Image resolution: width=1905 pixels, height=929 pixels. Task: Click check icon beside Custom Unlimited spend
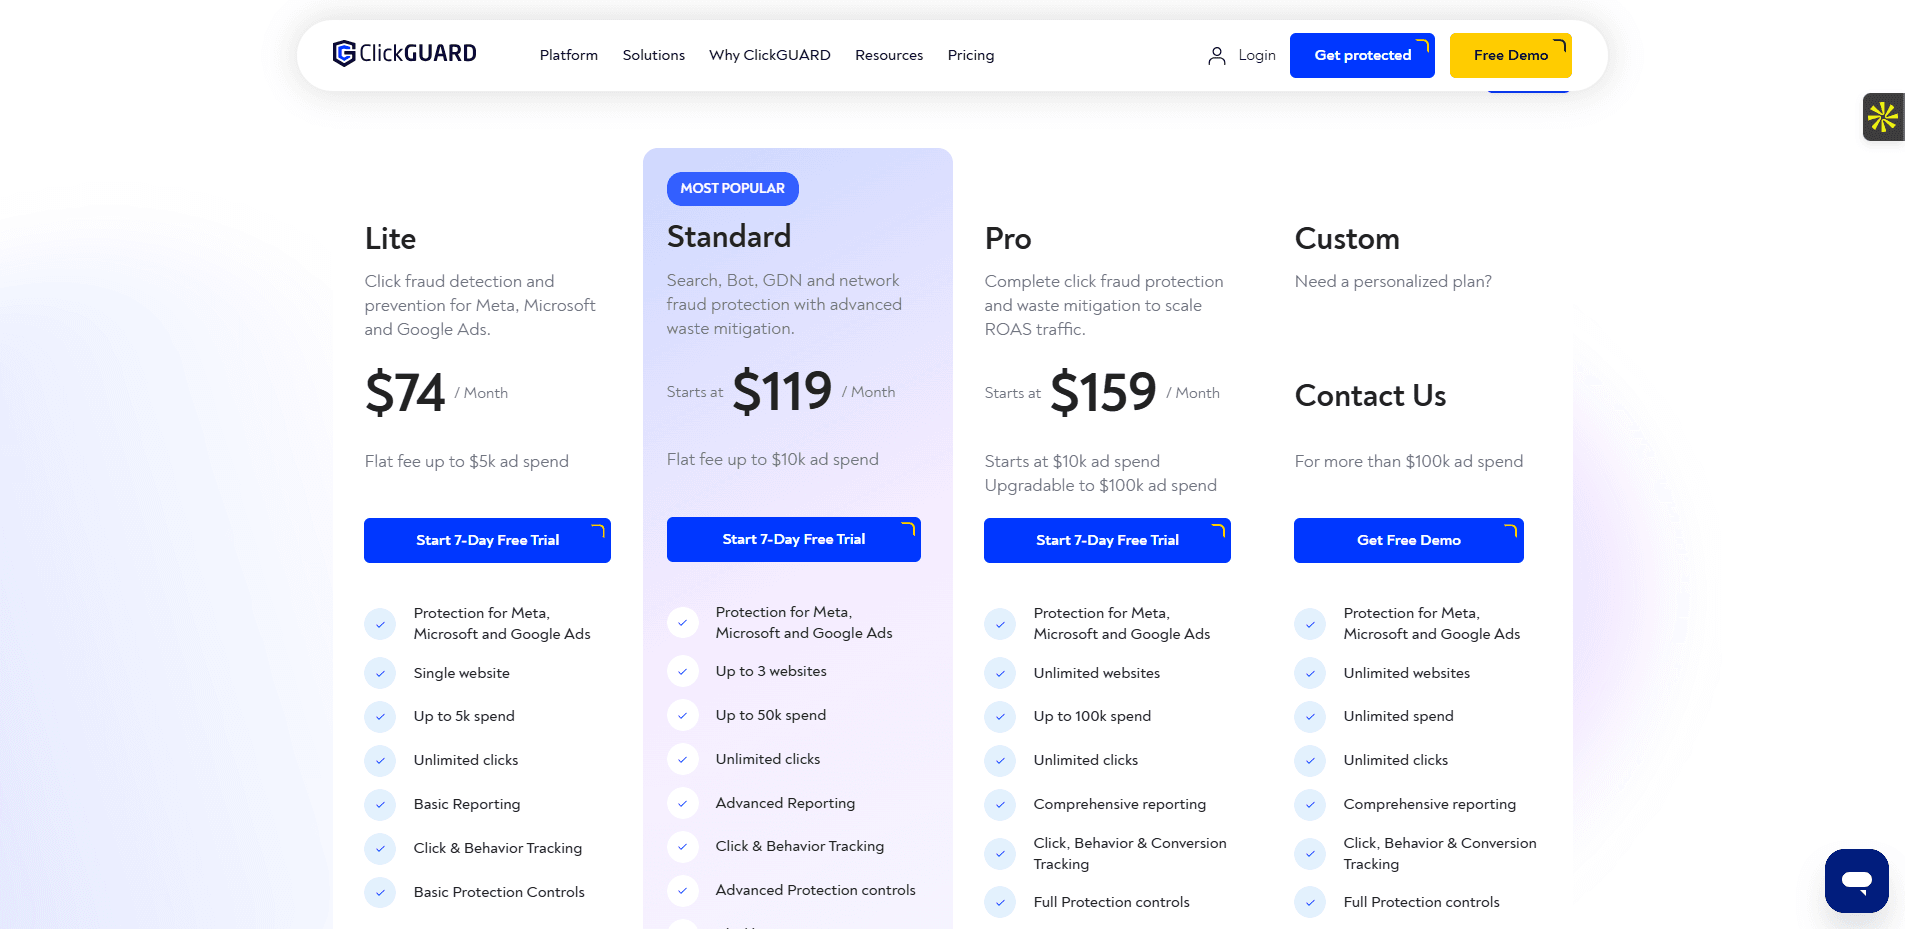point(1310,717)
